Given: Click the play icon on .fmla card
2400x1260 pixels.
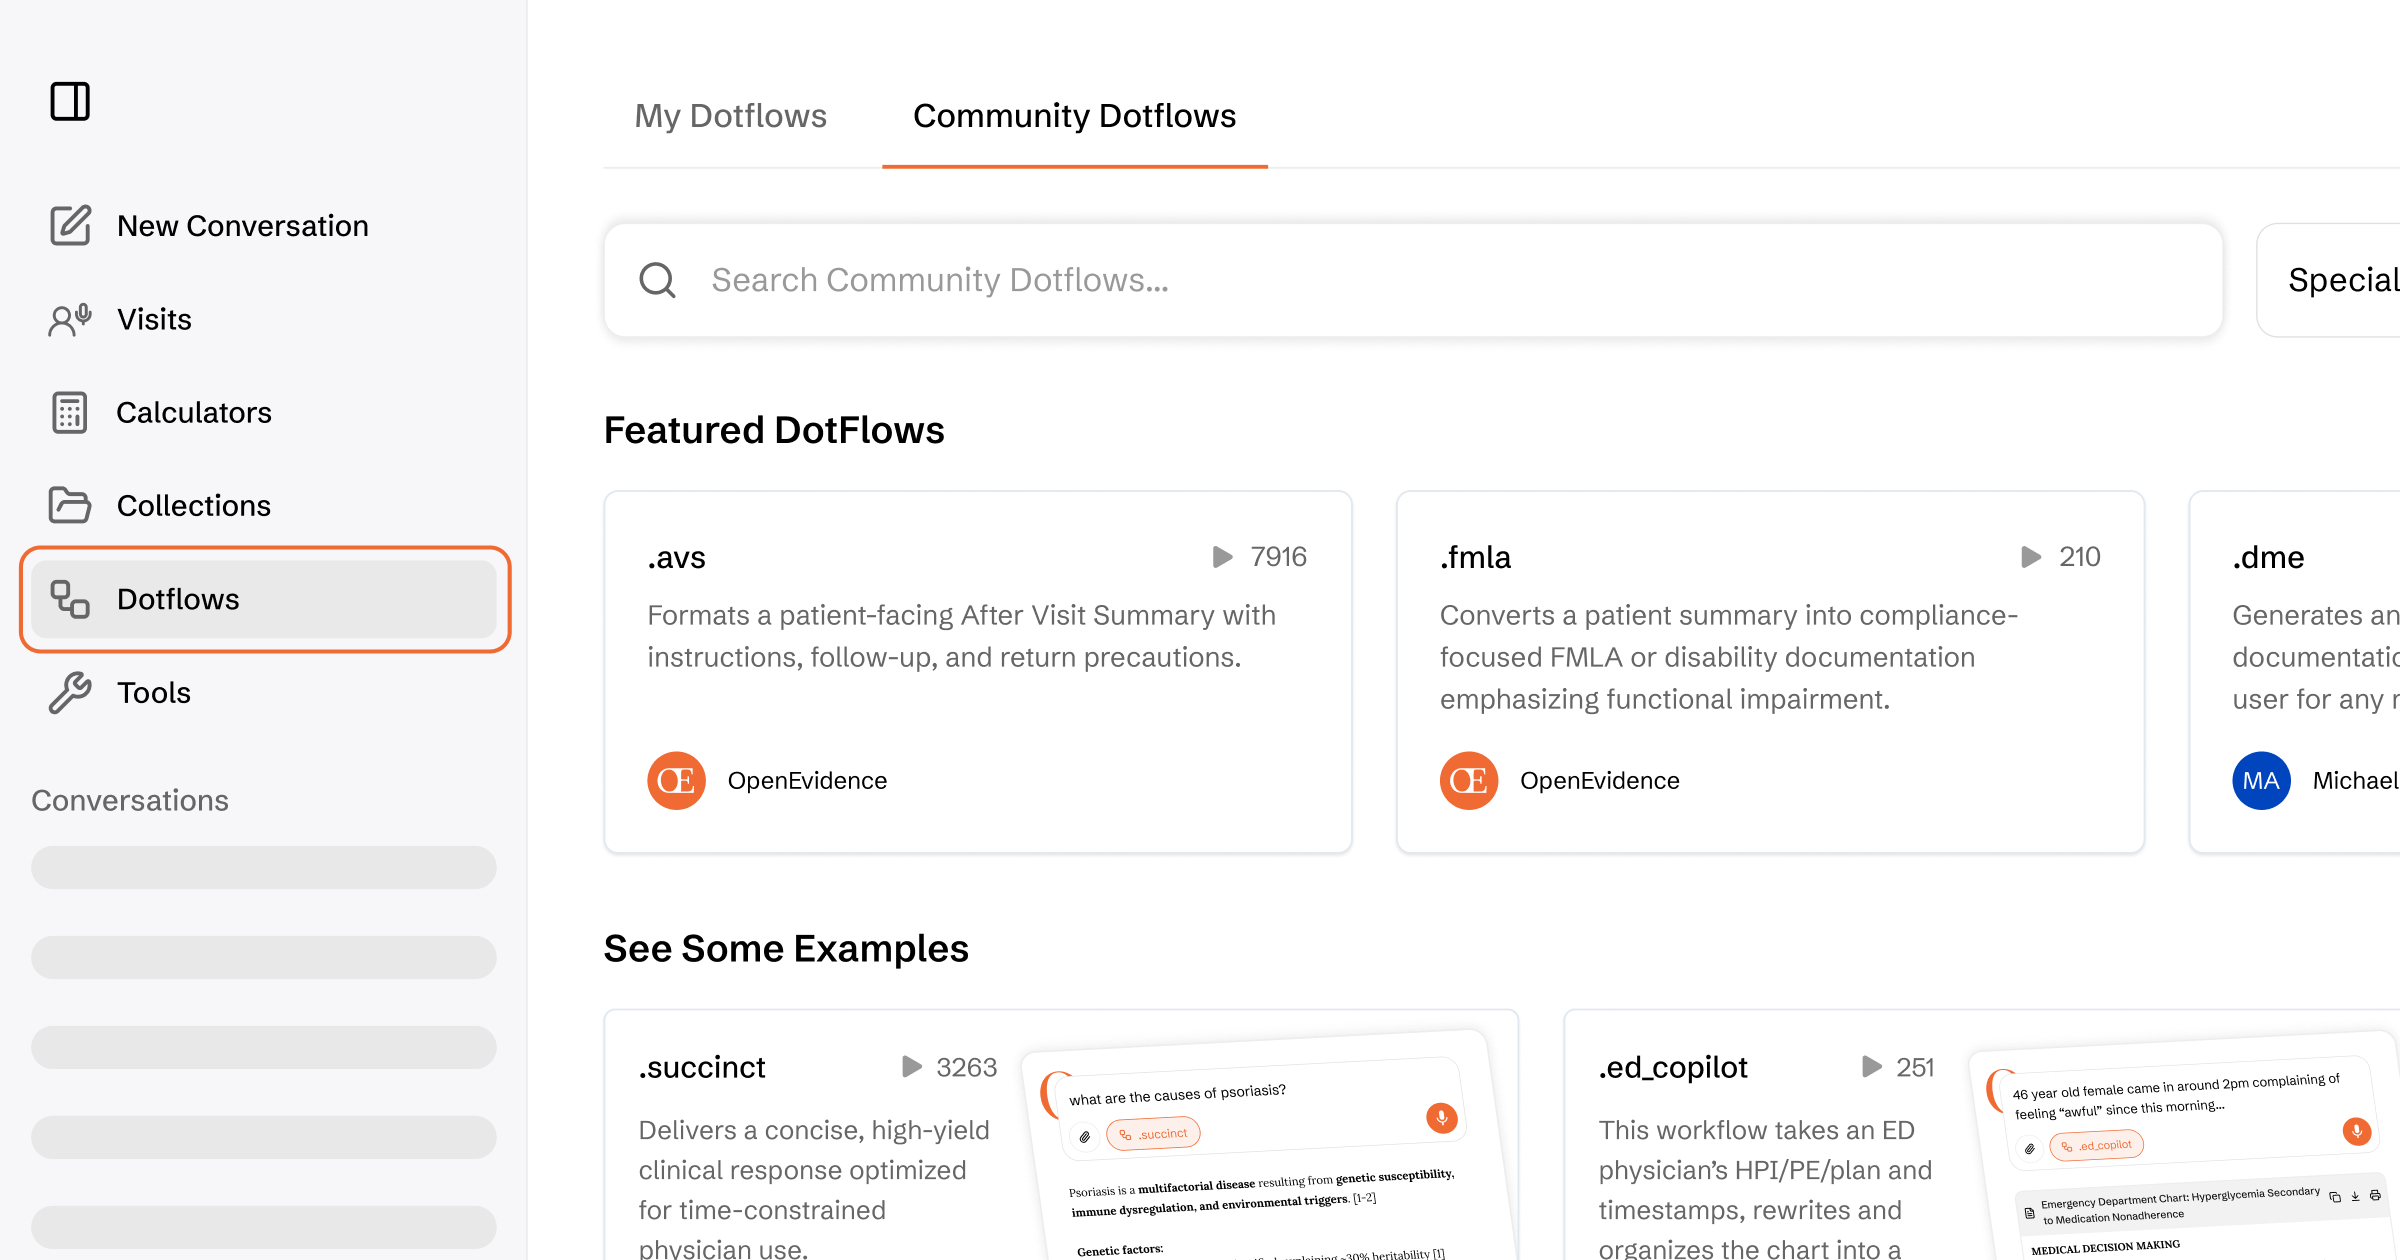Looking at the screenshot, I should coord(2031,557).
